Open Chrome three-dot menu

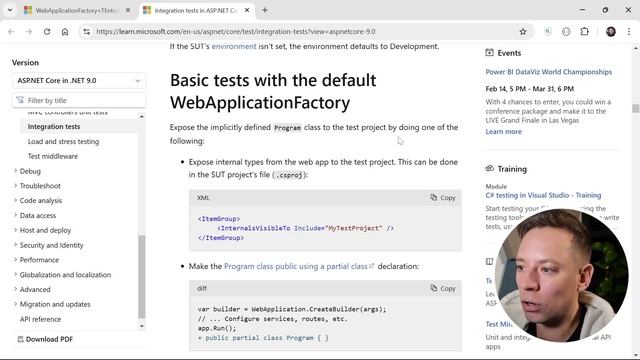tap(629, 31)
